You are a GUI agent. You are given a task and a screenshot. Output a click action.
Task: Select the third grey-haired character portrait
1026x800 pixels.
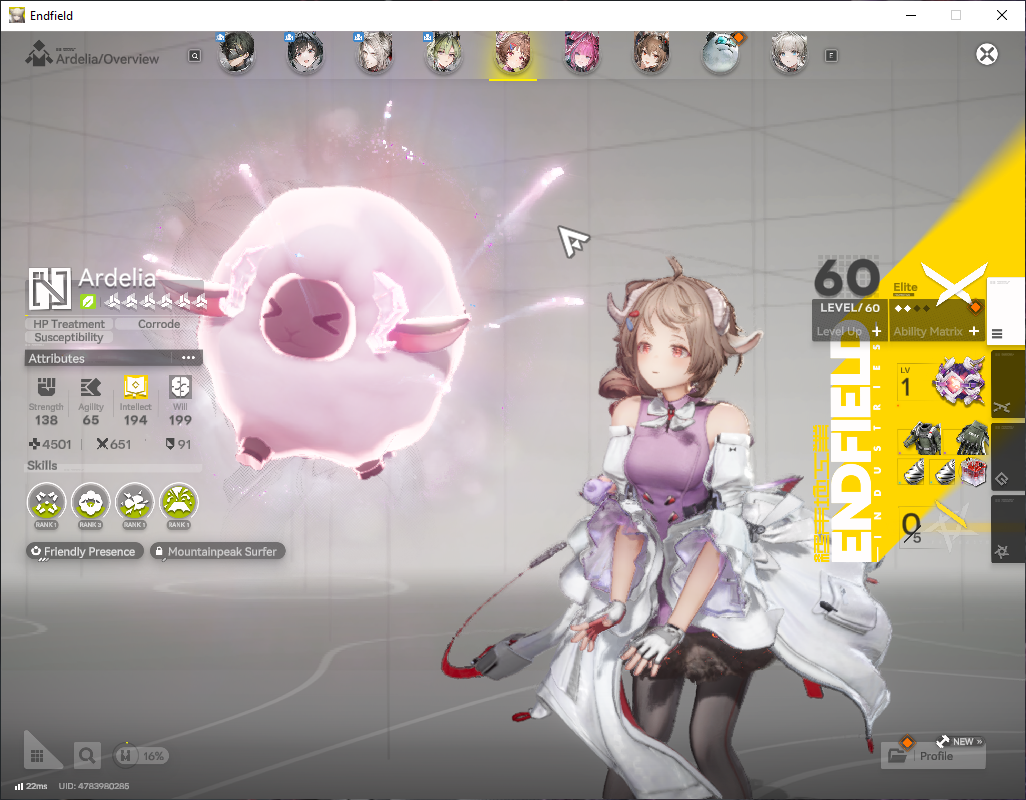click(x=374, y=52)
